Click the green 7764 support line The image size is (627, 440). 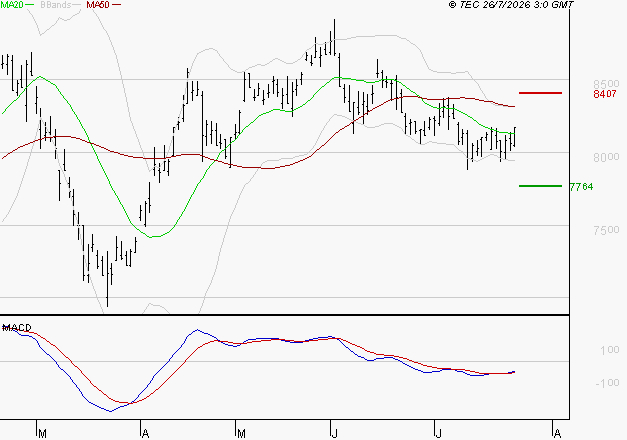tap(540, 186)
